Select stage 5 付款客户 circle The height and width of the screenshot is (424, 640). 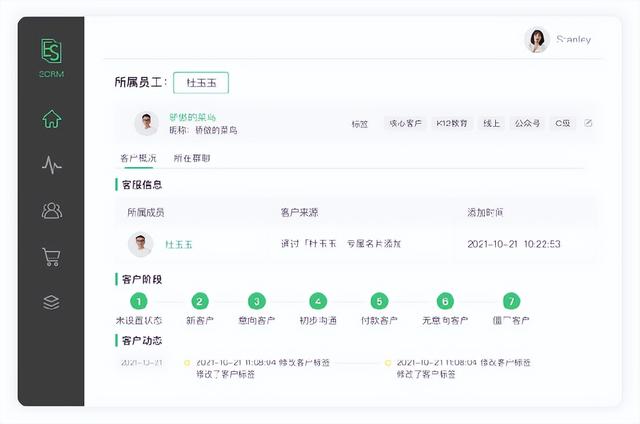coord(378,301)
